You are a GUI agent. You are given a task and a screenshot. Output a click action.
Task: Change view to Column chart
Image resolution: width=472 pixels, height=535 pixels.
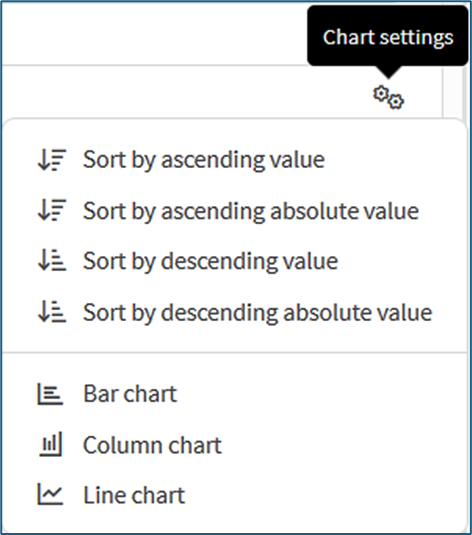[x=152, y=445]
